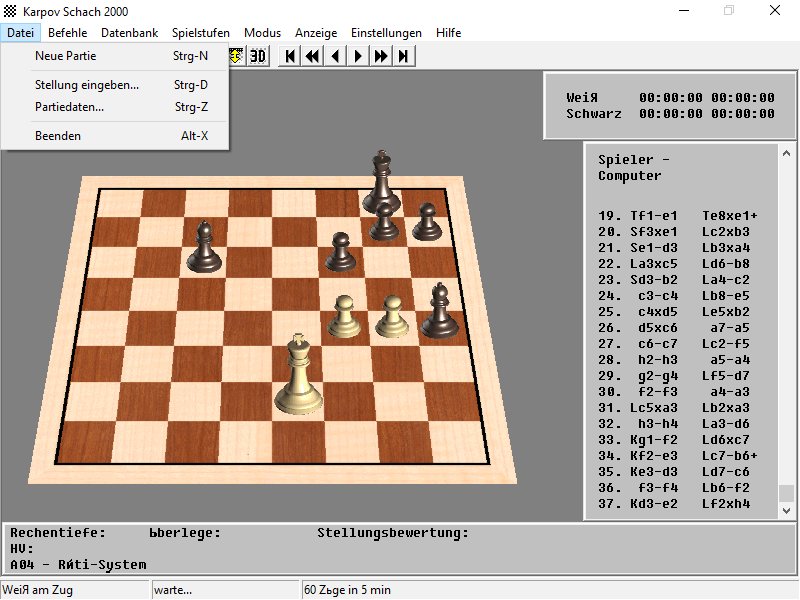
Task: Click the move list scrollbar down arrow
Action: click(x=787, y=511)
